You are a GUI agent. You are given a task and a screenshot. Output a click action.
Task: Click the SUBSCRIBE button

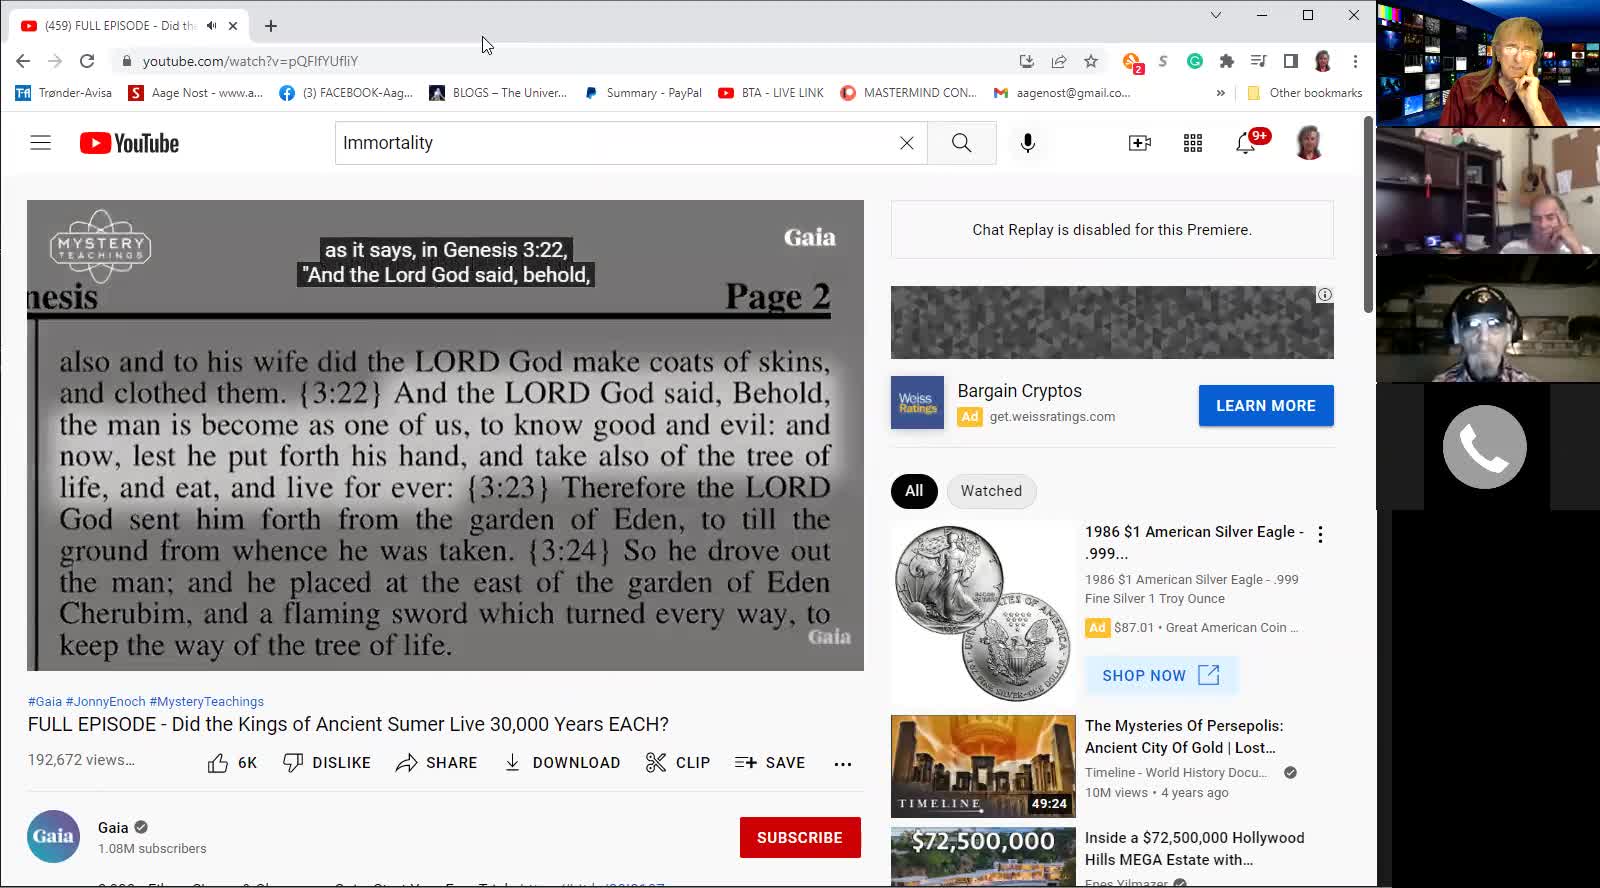pos(800,838)
